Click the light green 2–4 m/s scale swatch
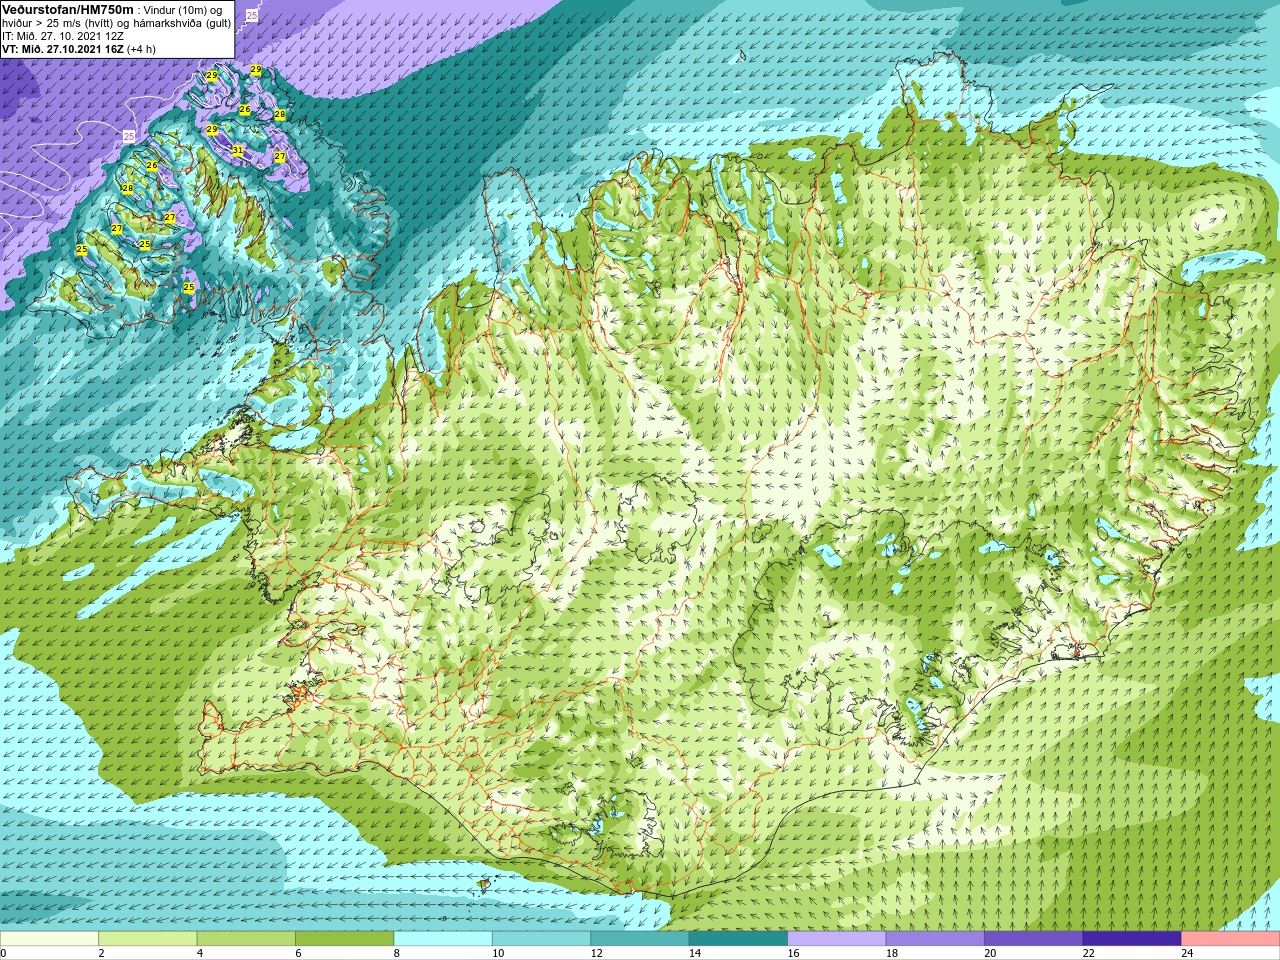This screenshot has width=1280, height=960. [148, 939]
